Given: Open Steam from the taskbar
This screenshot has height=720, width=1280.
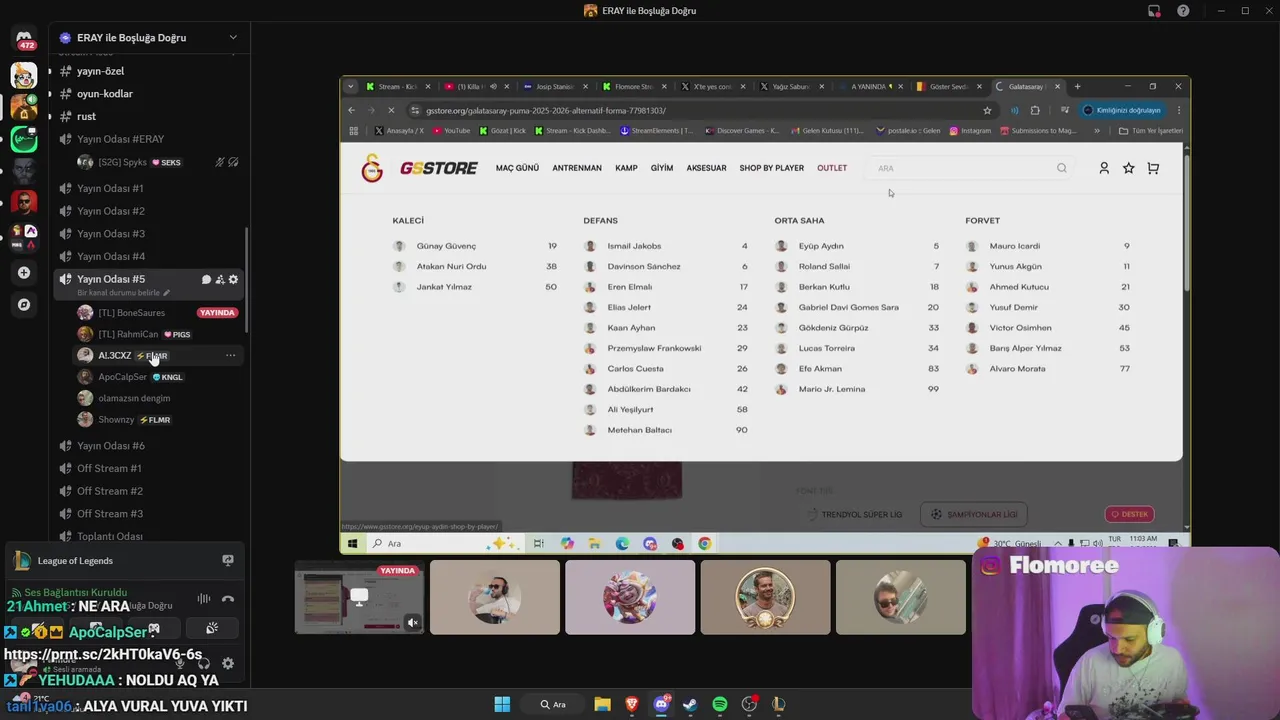Looking at the screenshot, I should [x=690, y=704].
